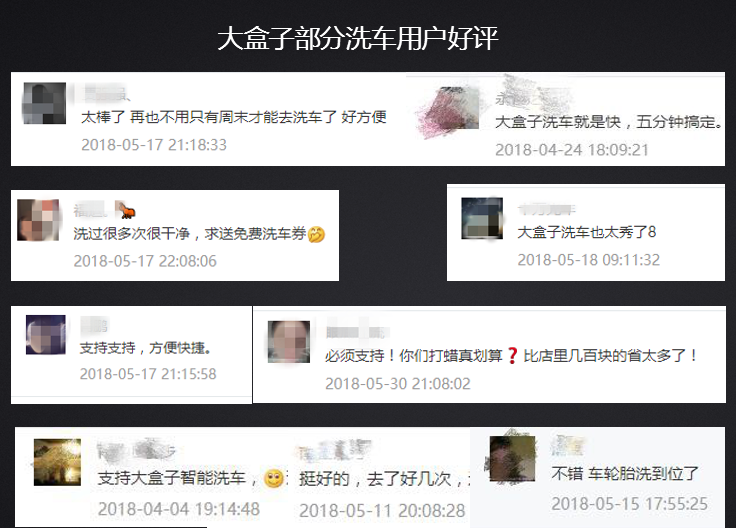Viewport: 736px width, 528px height.
Task: Click the horse emoji icon next to username
Action: pyautogui.click(x=125, y=210)
